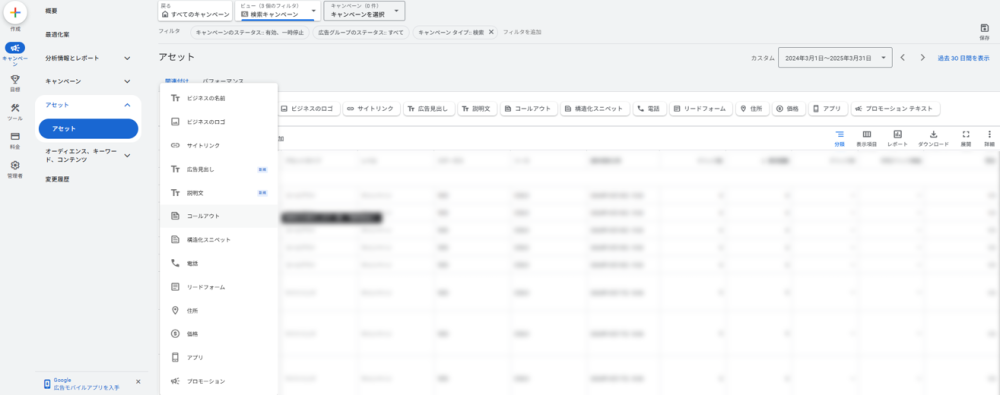The image size is (1000, 395).
Task: Choose ビジネスのロゴ in the dropdown list
Action: (x=219, y=121)
